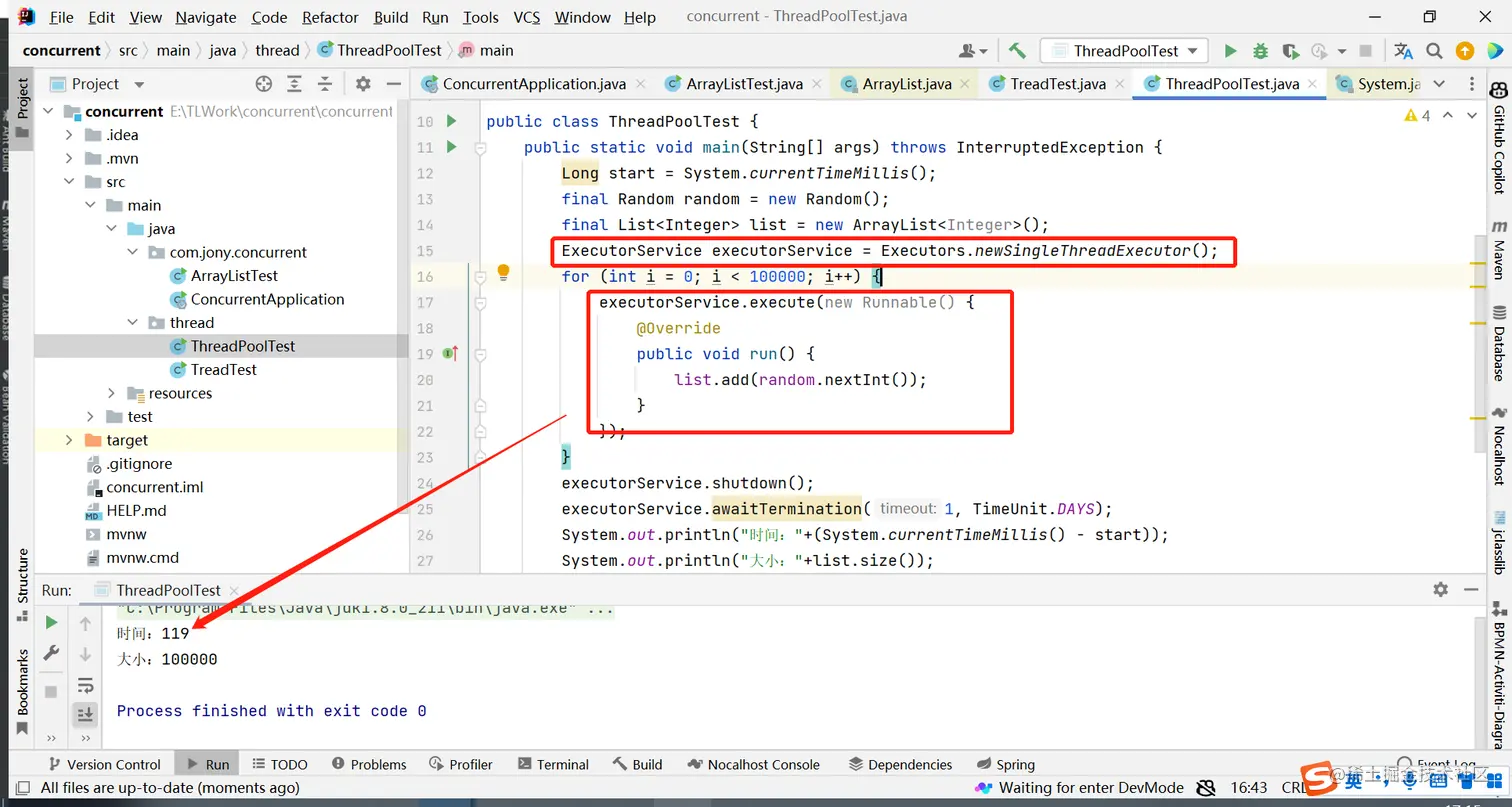This screenshot has height=807, width=1512.
Task: Open the Version Control tool window
Action: tap(103, 764)
